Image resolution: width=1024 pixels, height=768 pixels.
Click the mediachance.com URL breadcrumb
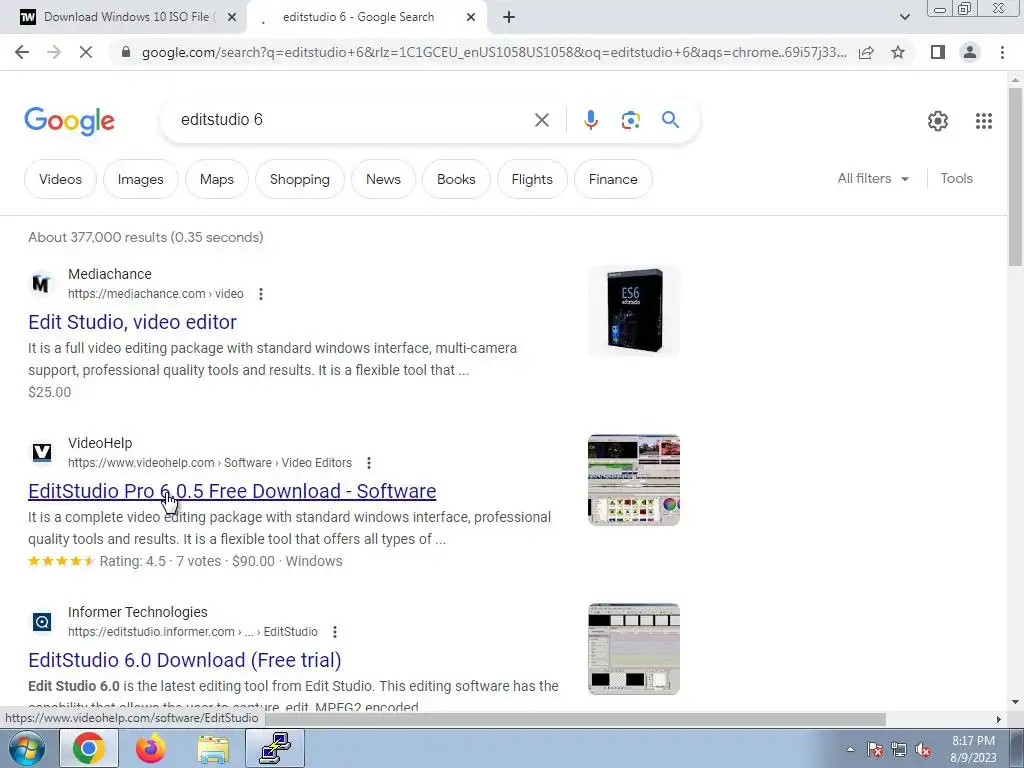click(x=155, y=294)
